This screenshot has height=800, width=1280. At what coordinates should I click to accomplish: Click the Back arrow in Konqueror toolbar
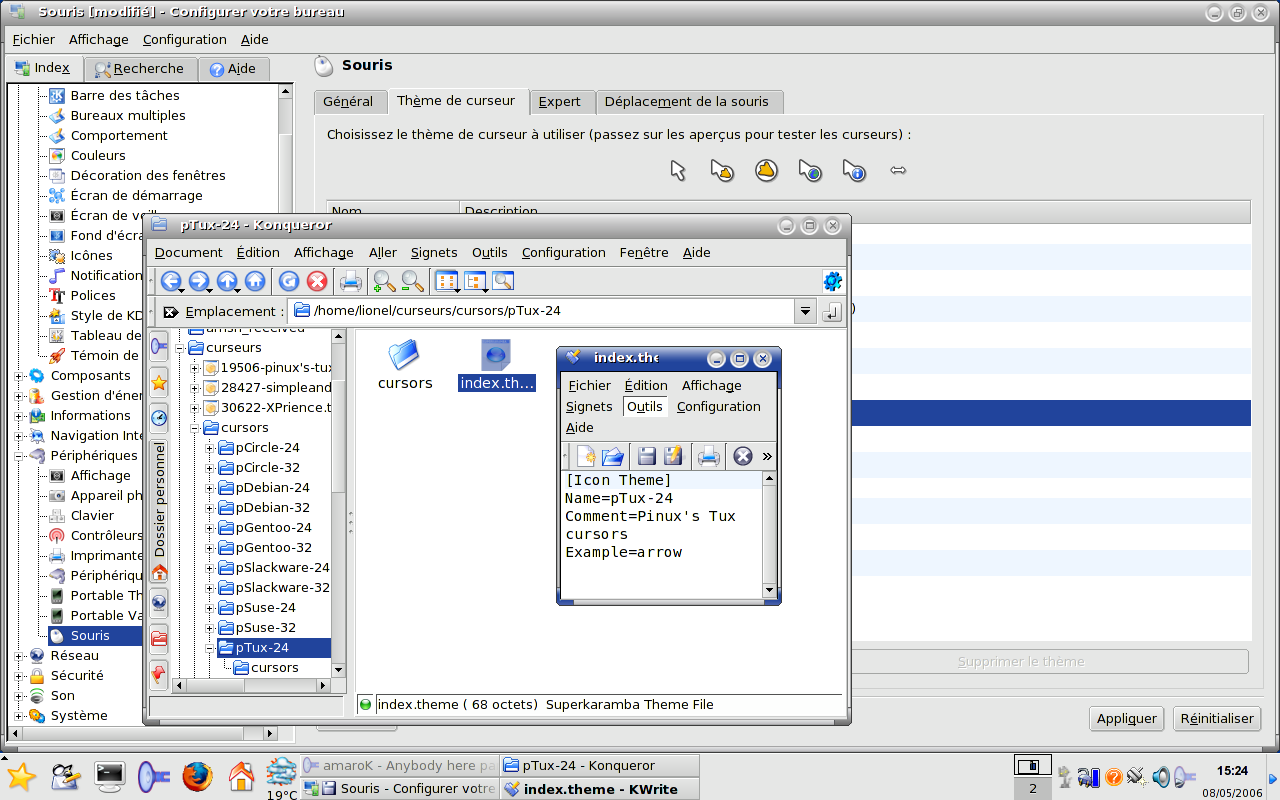tap(171, 282)
